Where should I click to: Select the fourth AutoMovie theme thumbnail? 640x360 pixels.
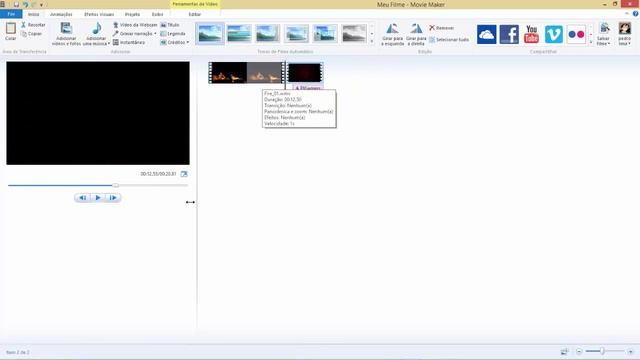(296, 33)
